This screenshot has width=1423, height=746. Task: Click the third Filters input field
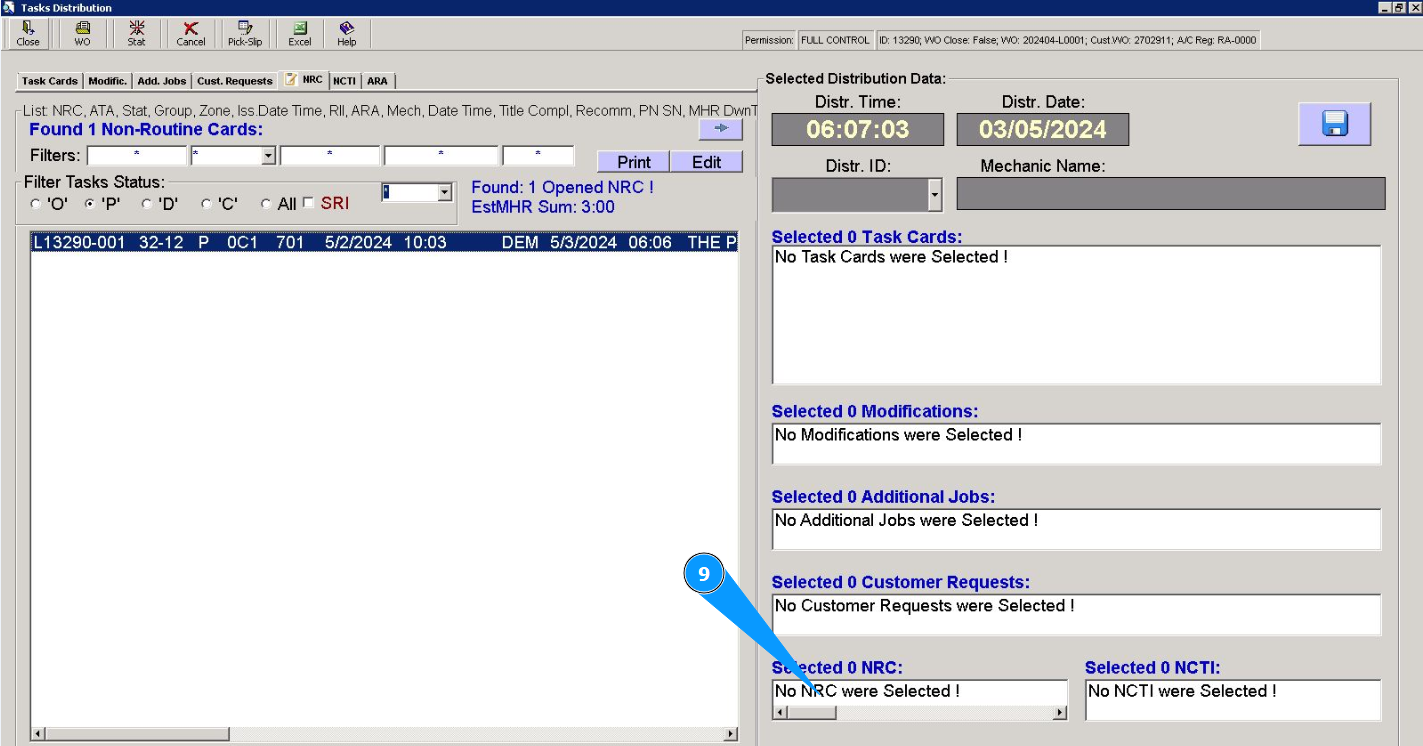pos(330,156)
